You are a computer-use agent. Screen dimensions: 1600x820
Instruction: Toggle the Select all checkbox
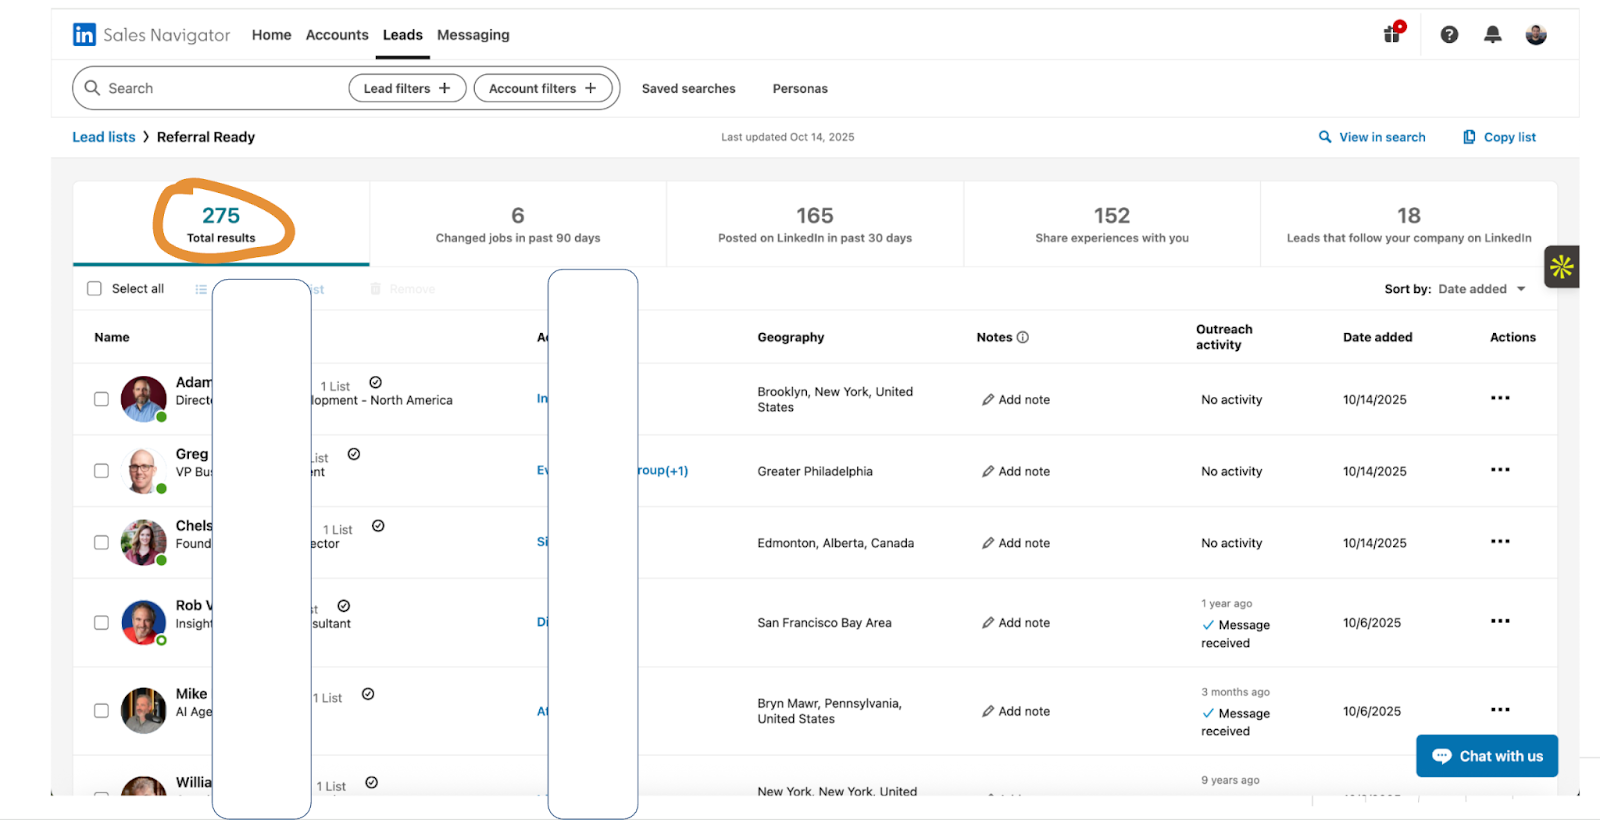pos(95,289)
